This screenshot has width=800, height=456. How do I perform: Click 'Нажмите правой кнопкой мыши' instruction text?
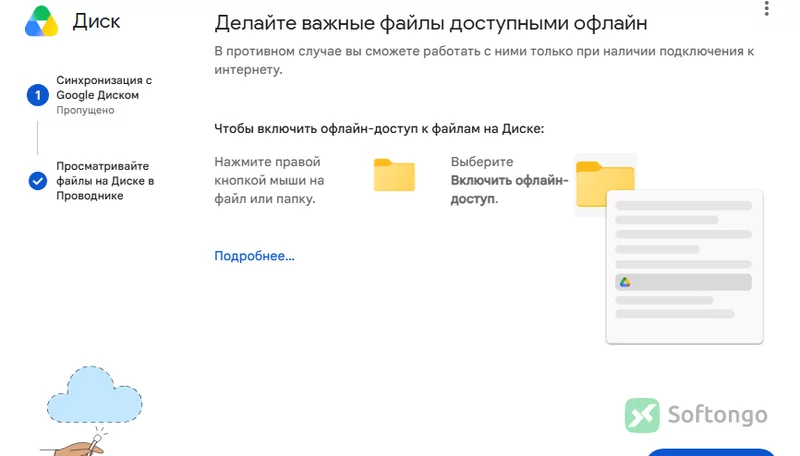tap(269, 180)
